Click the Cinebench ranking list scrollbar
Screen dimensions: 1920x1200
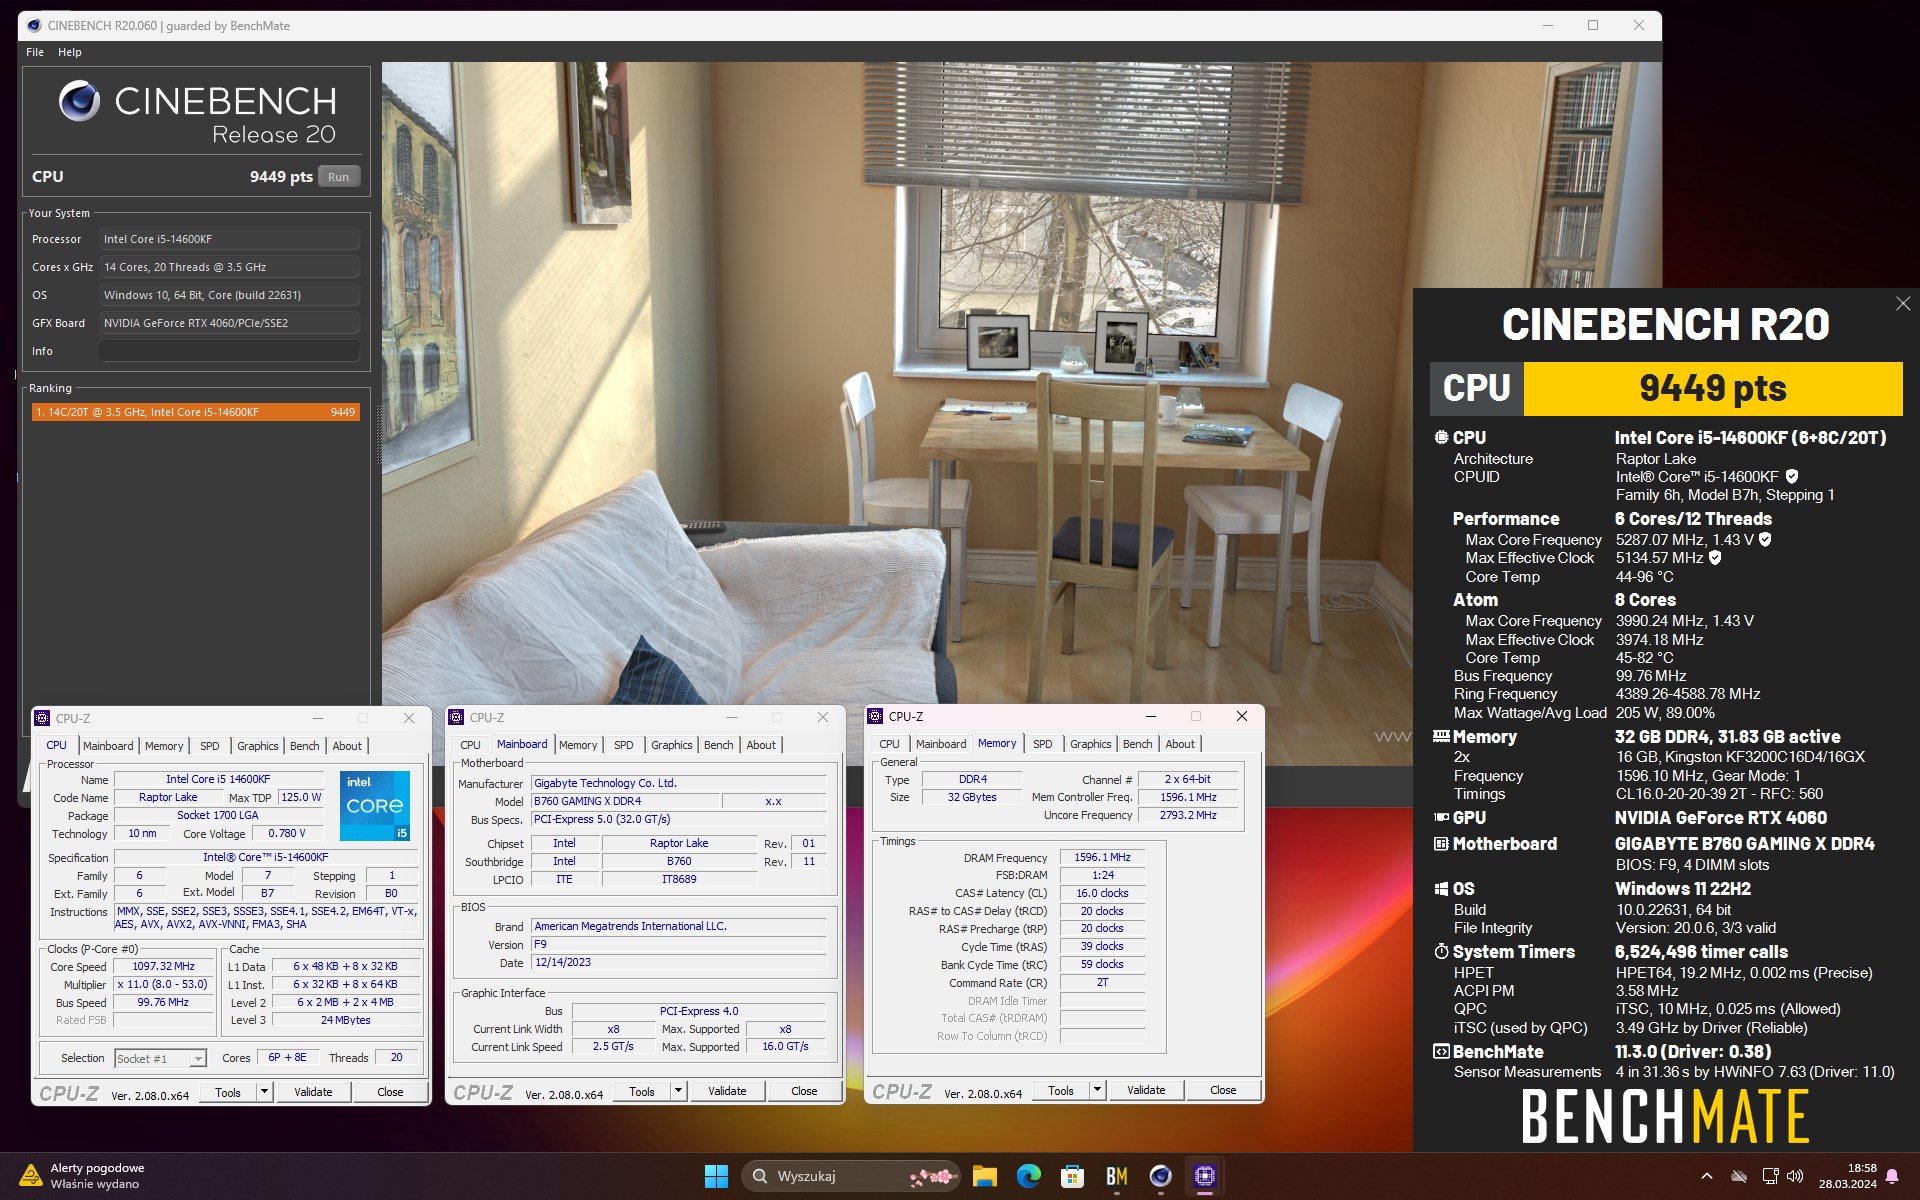click(378, 436)
